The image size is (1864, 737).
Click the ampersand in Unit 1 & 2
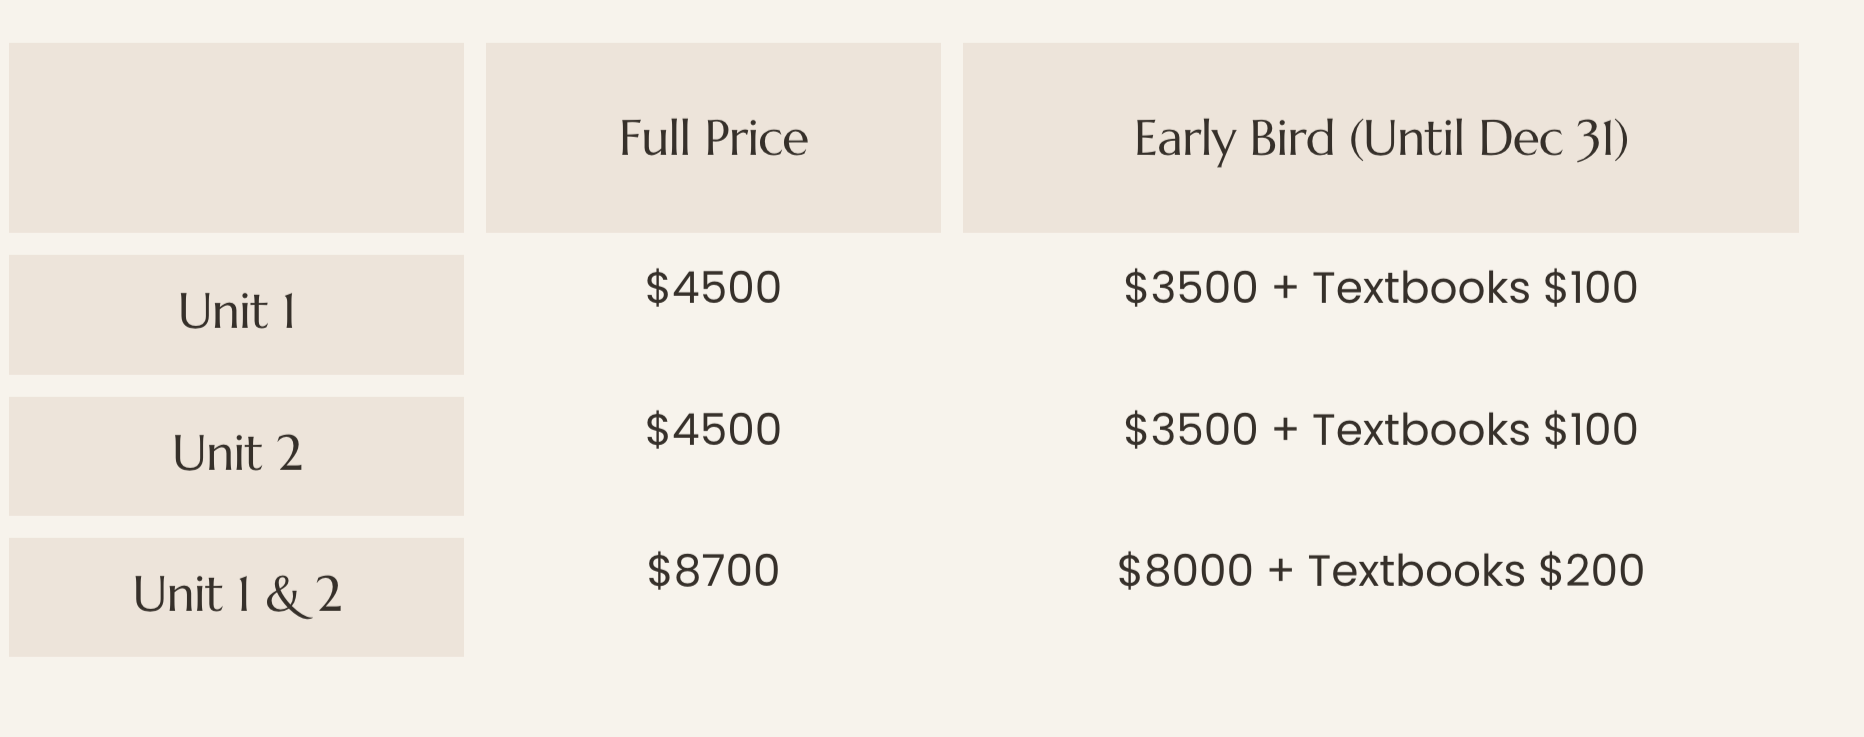pos(283,596)
